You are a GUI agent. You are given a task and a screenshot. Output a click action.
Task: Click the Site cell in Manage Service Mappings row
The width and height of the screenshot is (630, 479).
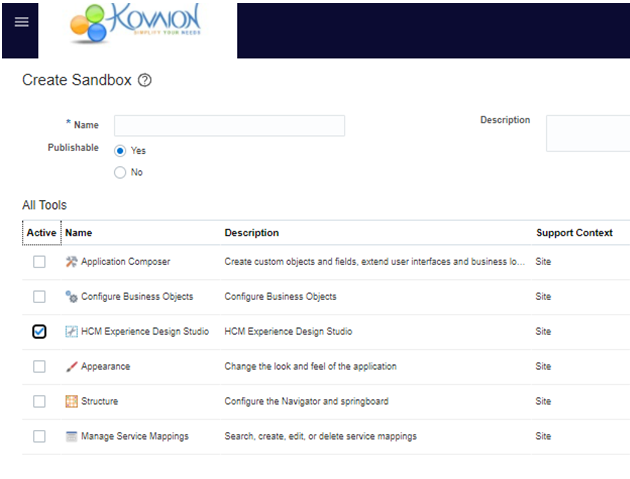coord(543,436)
